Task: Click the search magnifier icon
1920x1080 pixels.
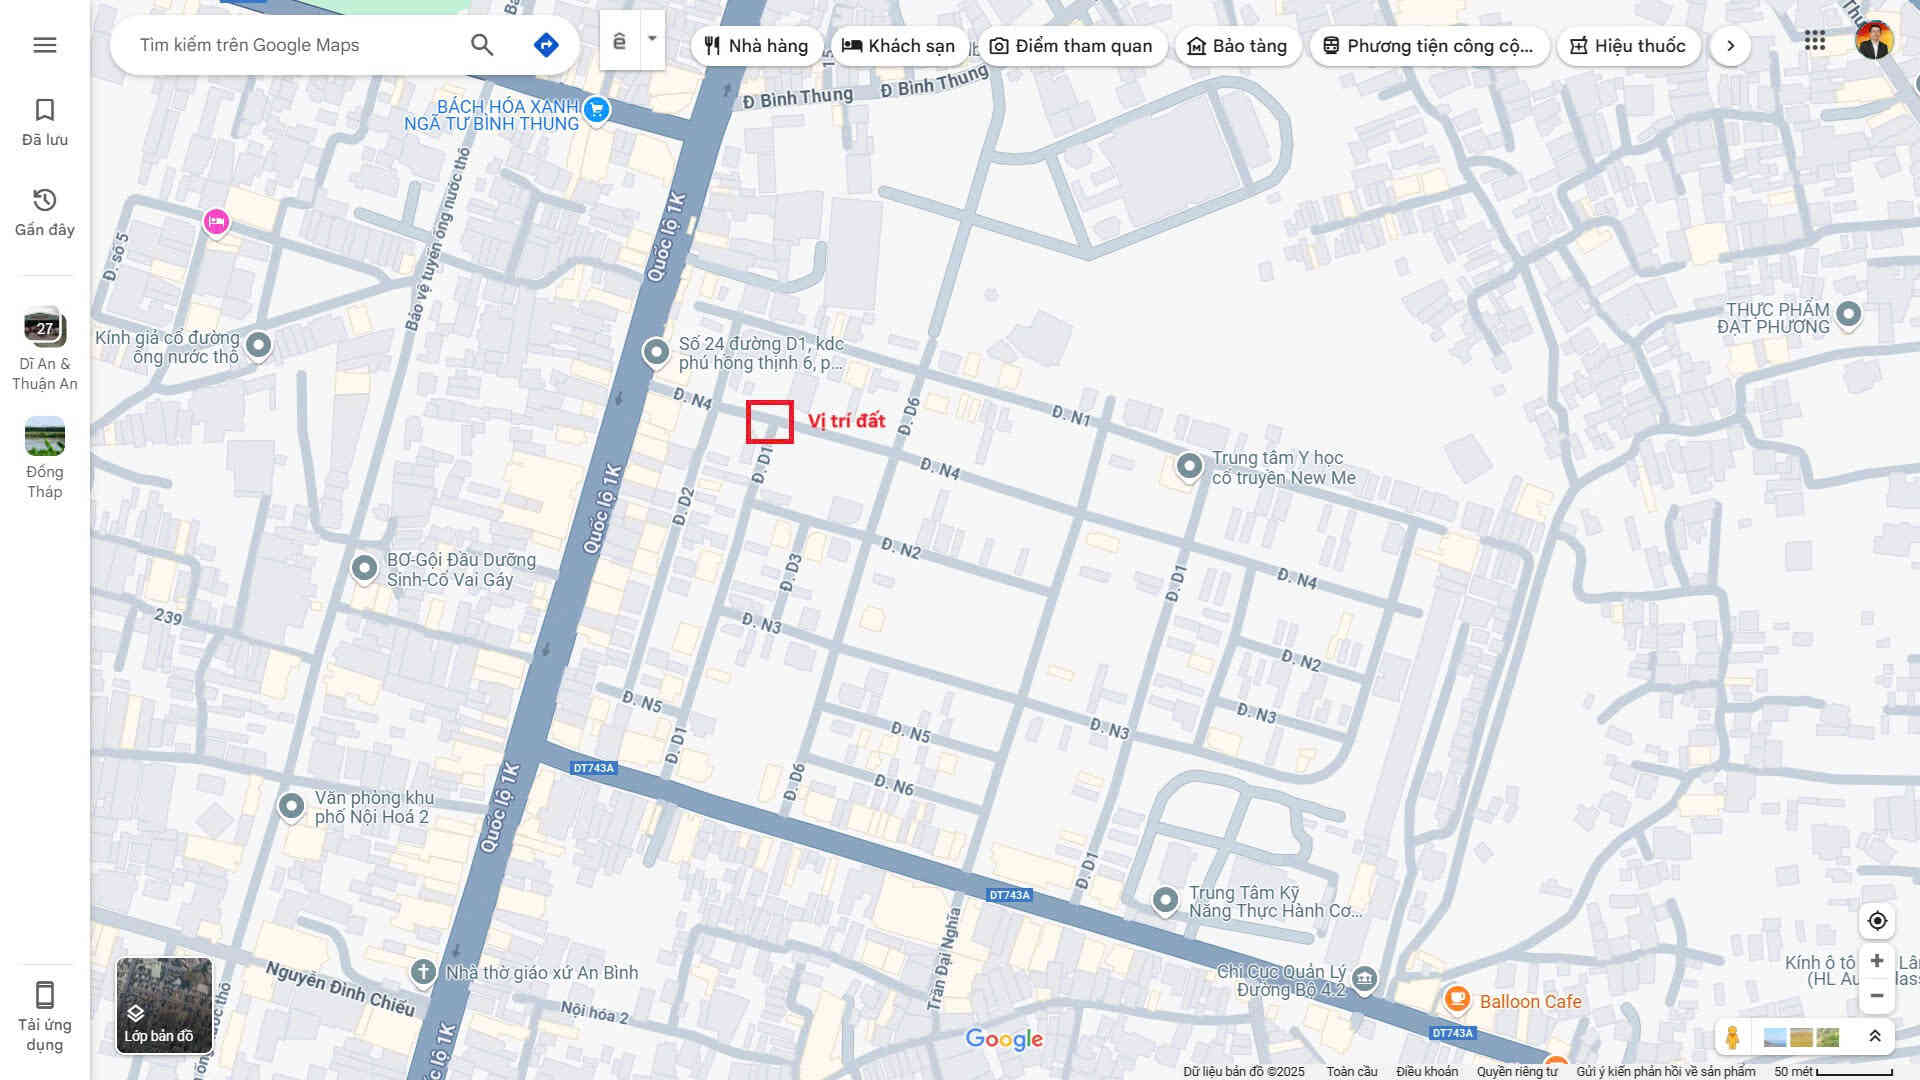Action: (482, 45)
